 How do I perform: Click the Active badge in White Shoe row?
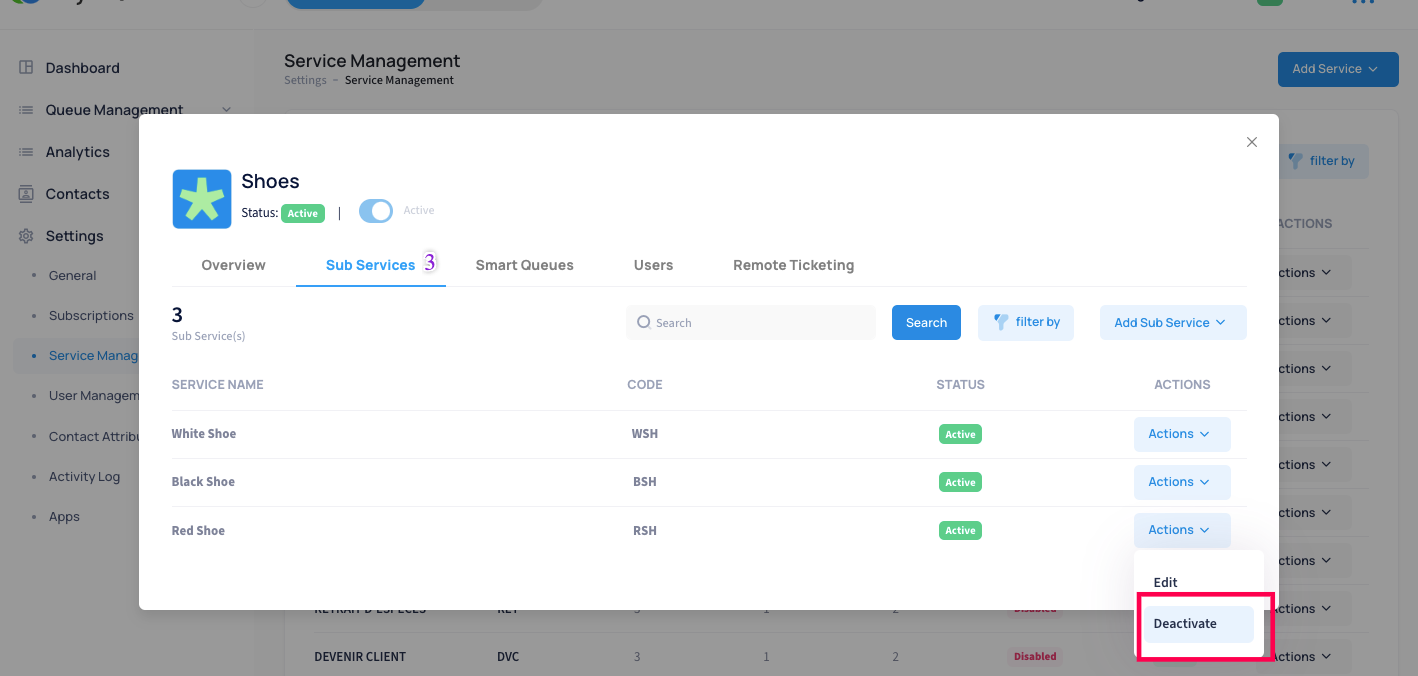(x=960, y=434)
